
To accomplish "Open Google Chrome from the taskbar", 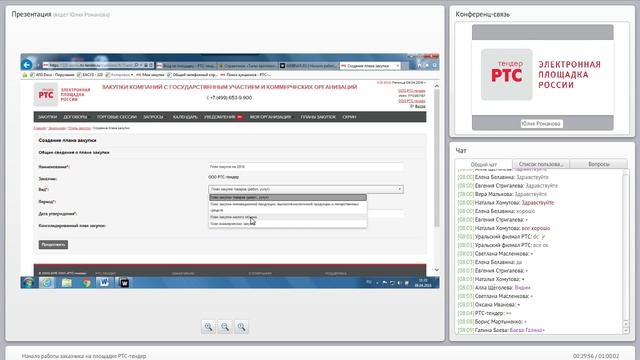I will click(86, 282).
